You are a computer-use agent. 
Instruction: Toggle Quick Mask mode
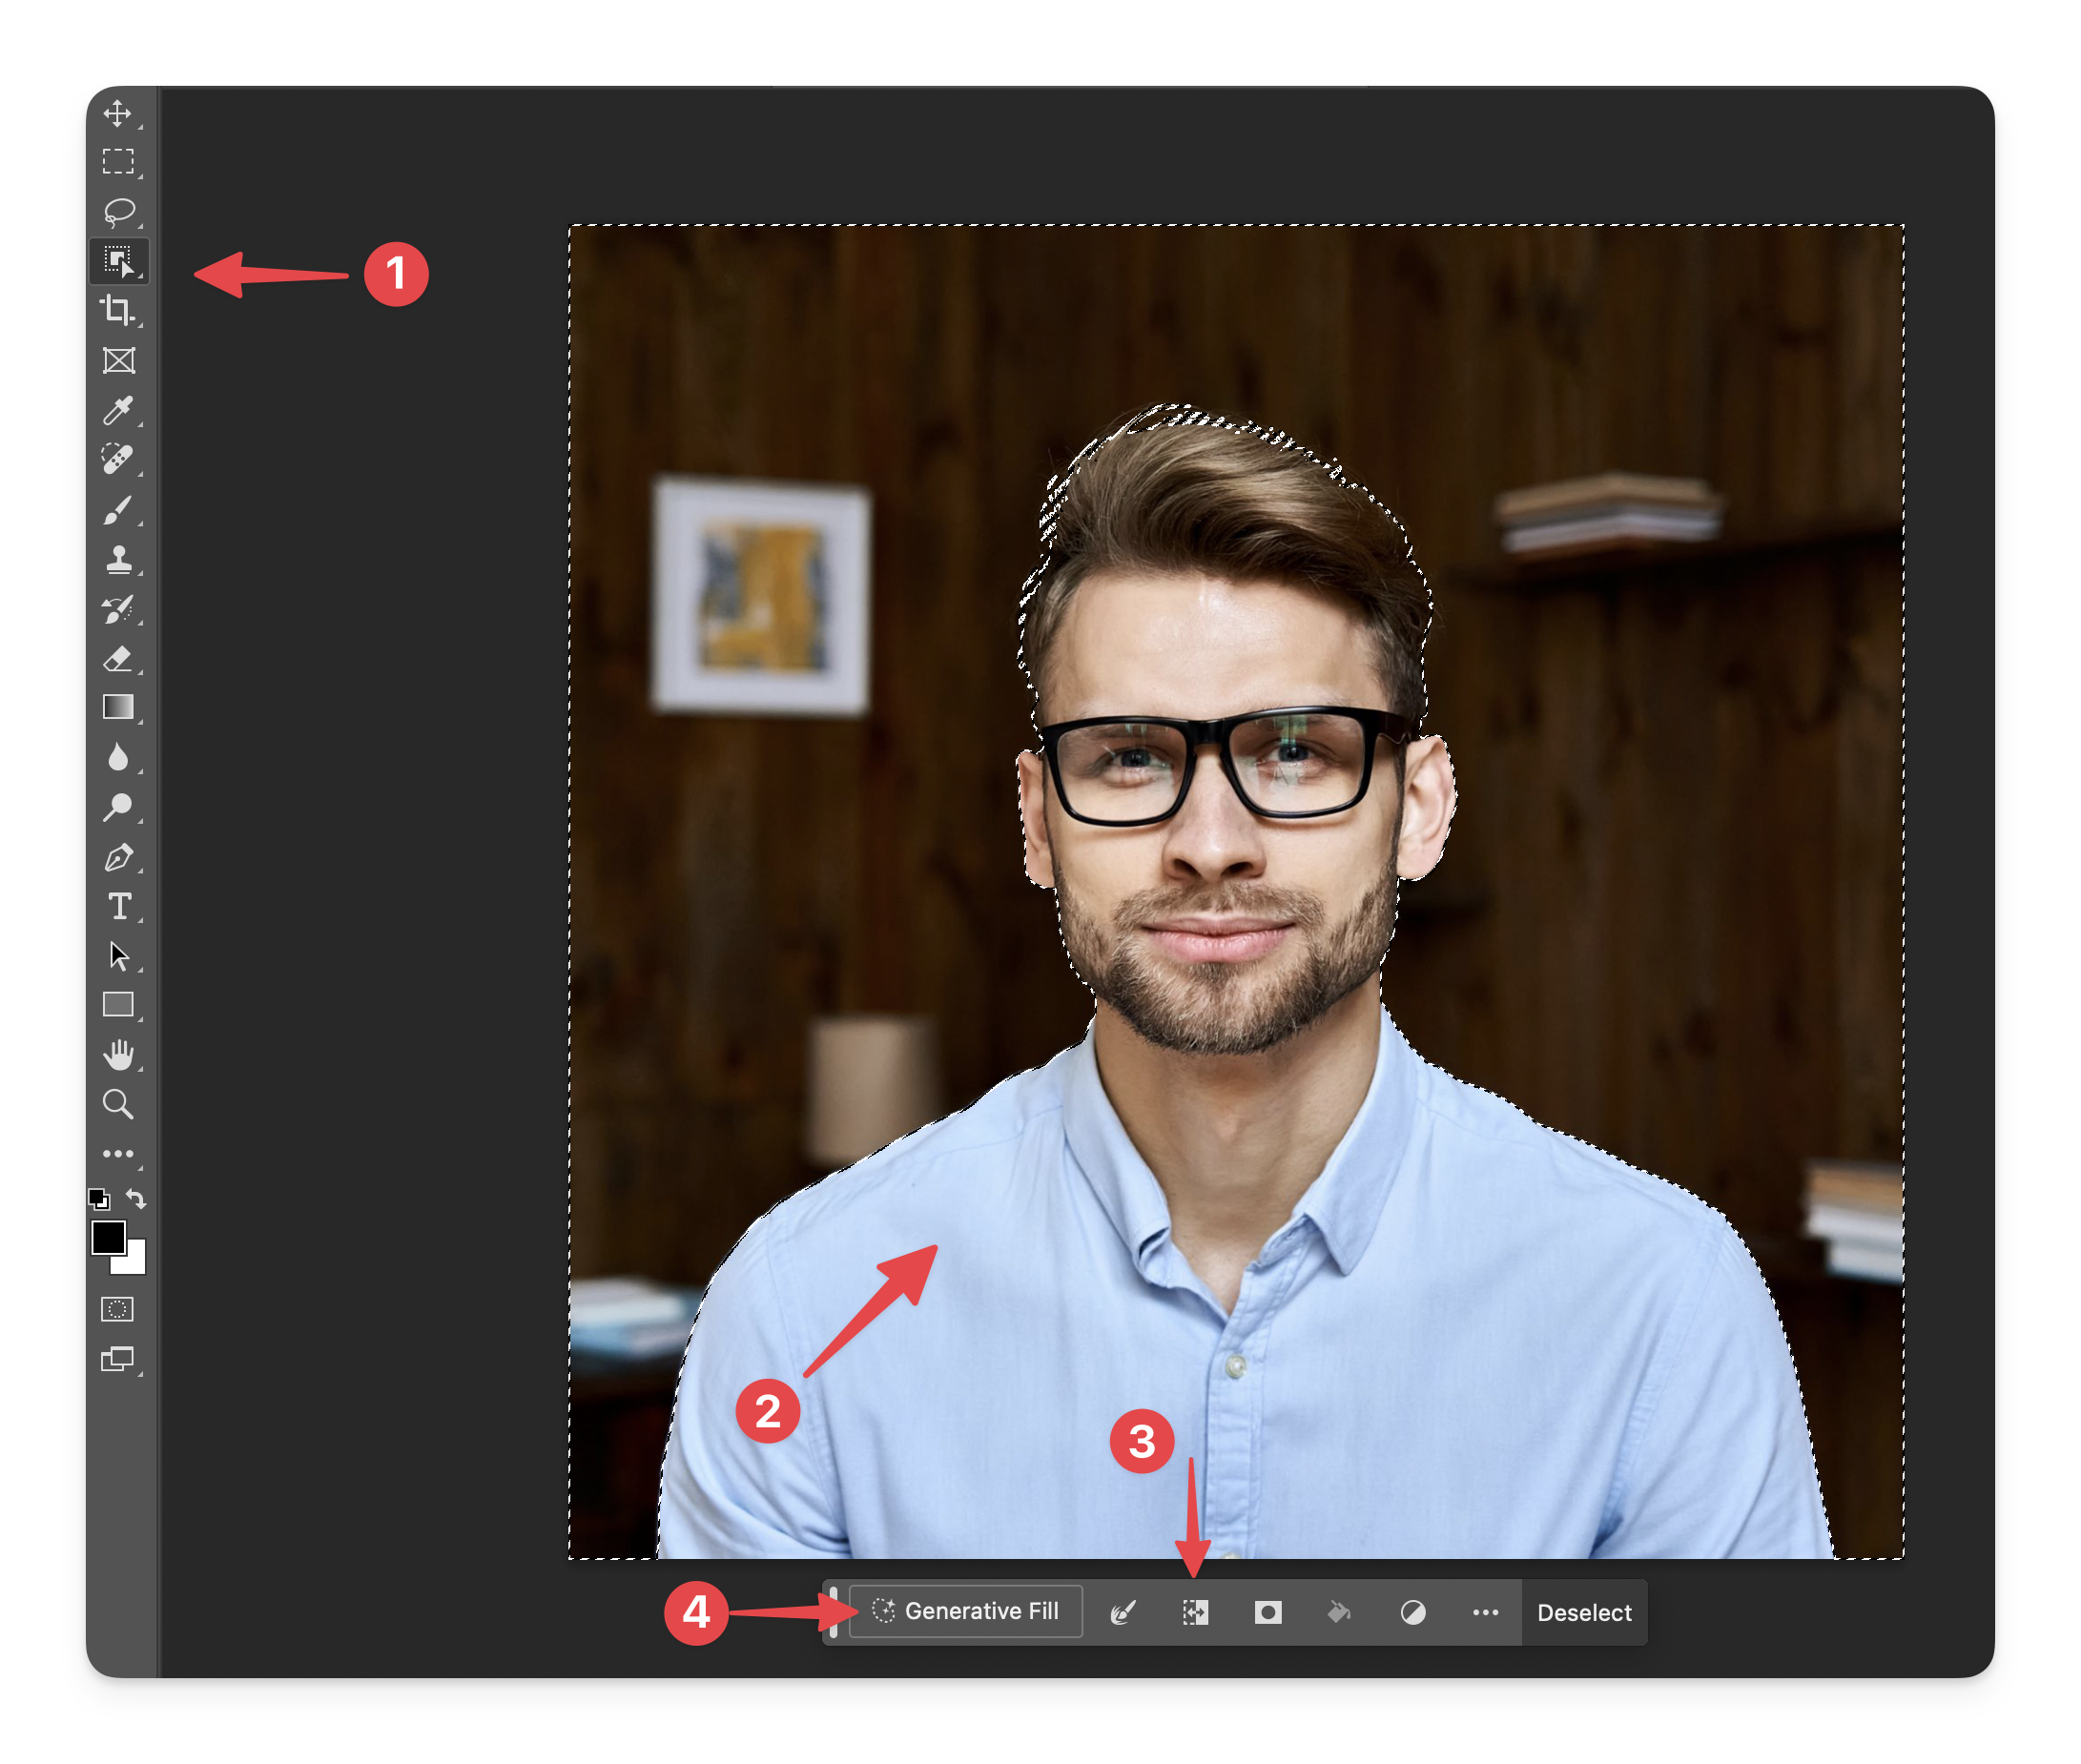pos(118,1309)
